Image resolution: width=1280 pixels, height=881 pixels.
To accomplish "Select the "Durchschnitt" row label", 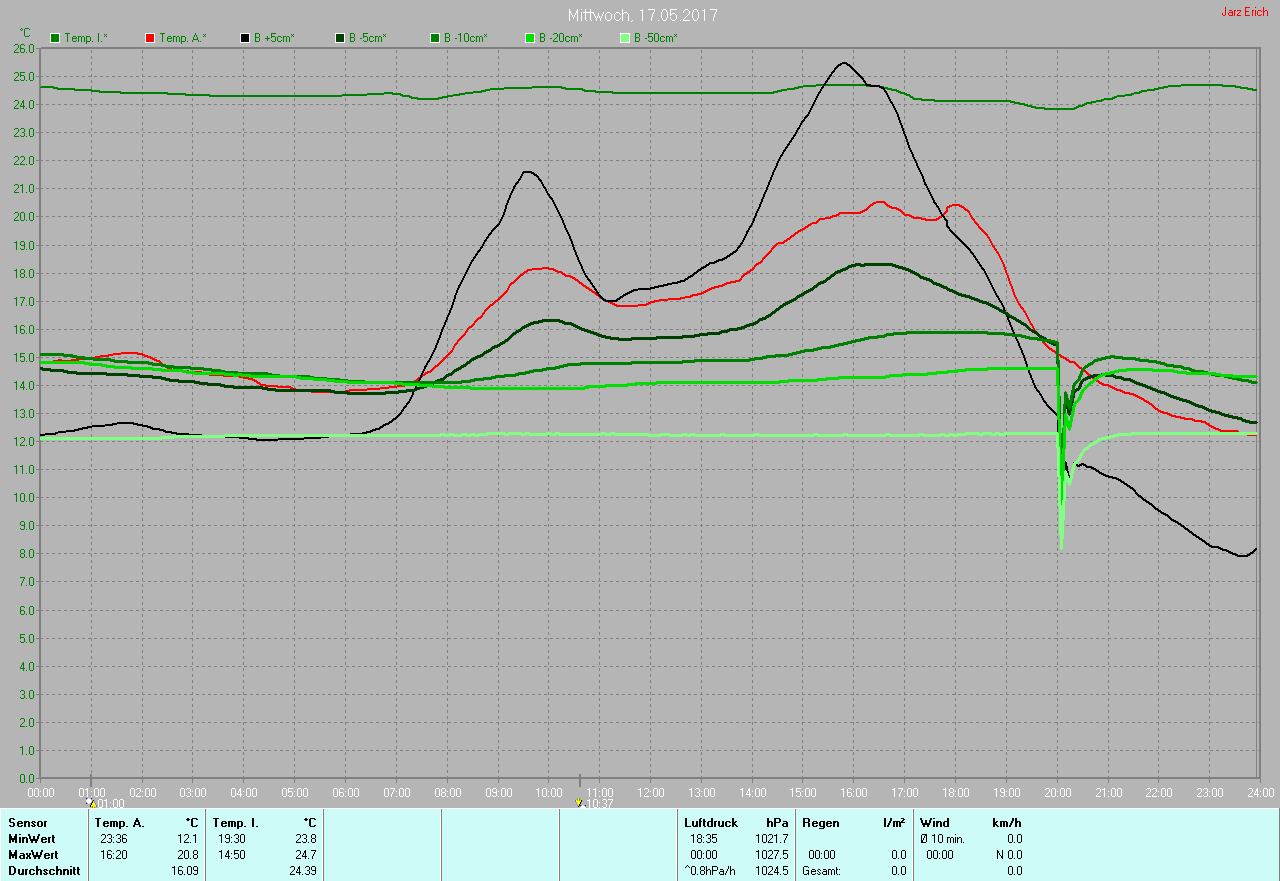I will coord(44,871).
